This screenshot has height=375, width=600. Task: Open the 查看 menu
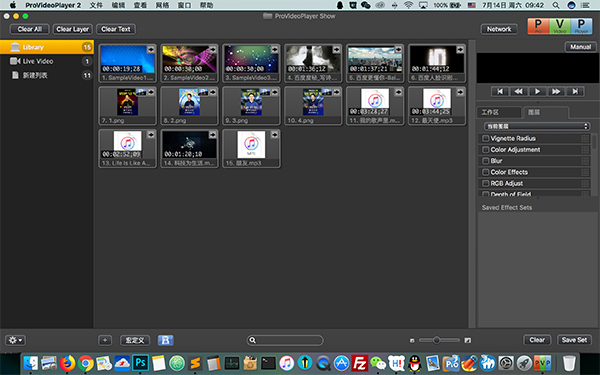click(x=140, y=5)
